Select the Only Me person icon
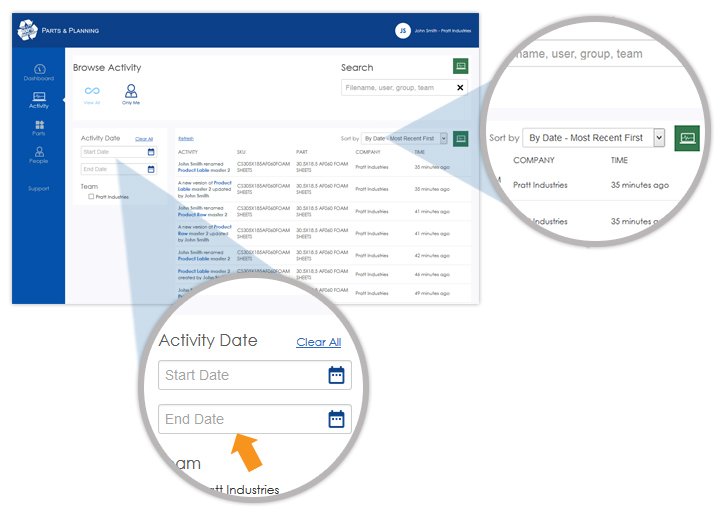The width and height of the screenshot is (721, 510). coord(131,91)
